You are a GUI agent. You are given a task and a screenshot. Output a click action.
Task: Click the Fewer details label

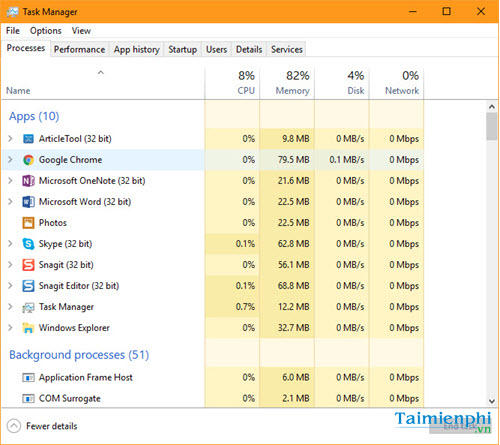(x=52, y=426)
